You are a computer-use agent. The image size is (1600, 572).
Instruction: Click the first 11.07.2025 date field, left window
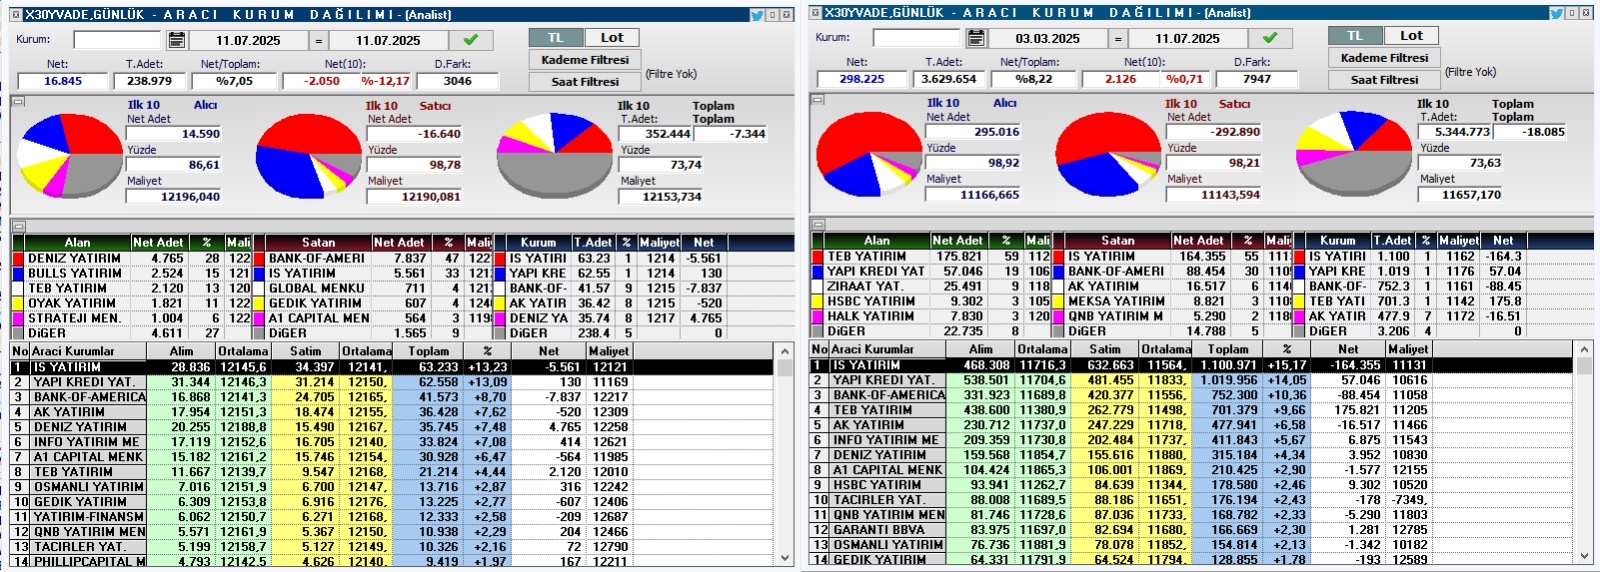click(248, 41)
